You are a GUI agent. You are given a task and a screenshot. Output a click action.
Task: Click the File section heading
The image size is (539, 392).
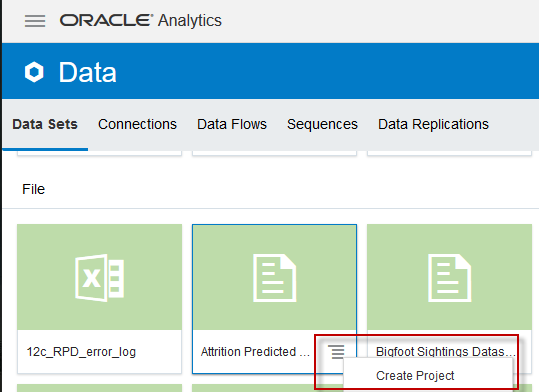(x=34, y=189)
